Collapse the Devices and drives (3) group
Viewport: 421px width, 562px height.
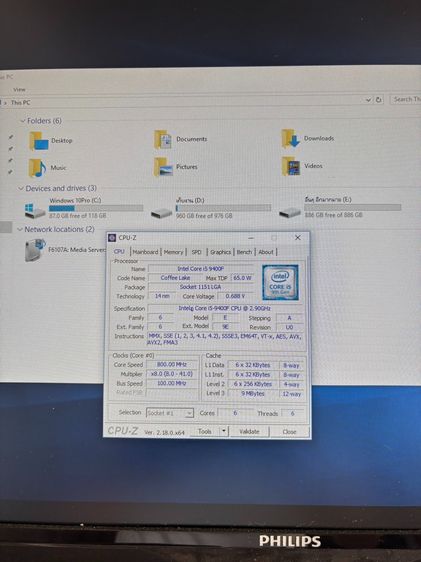(x=21, y=188)
